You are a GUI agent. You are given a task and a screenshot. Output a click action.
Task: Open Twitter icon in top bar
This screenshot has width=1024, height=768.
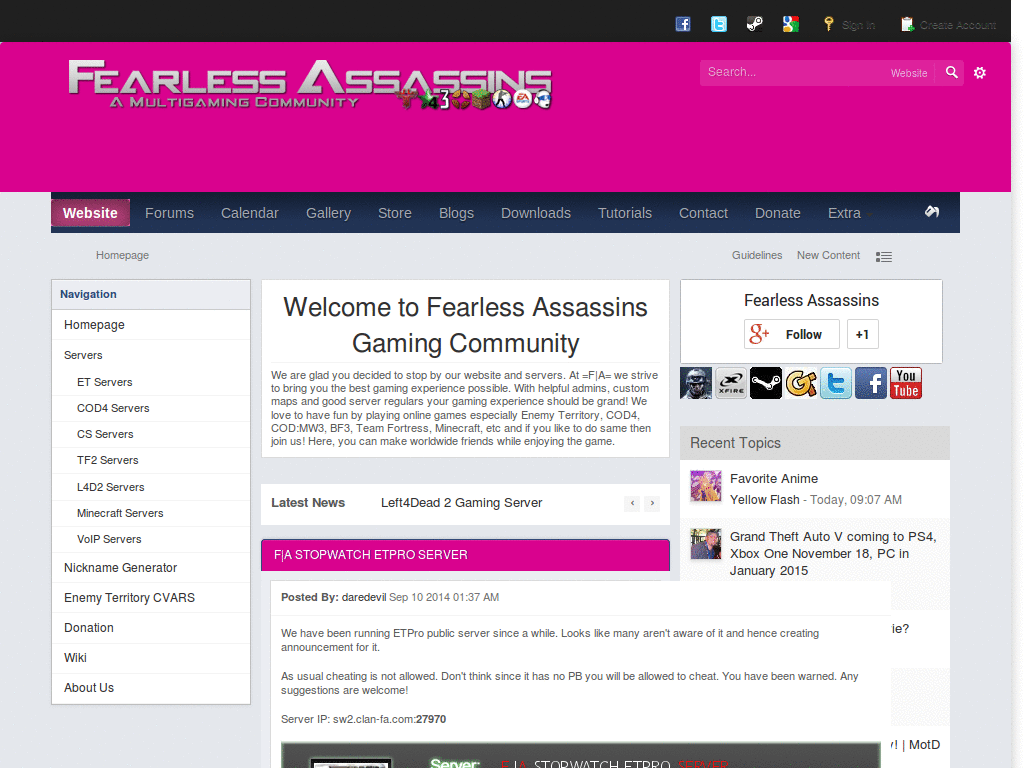point(718,24)
